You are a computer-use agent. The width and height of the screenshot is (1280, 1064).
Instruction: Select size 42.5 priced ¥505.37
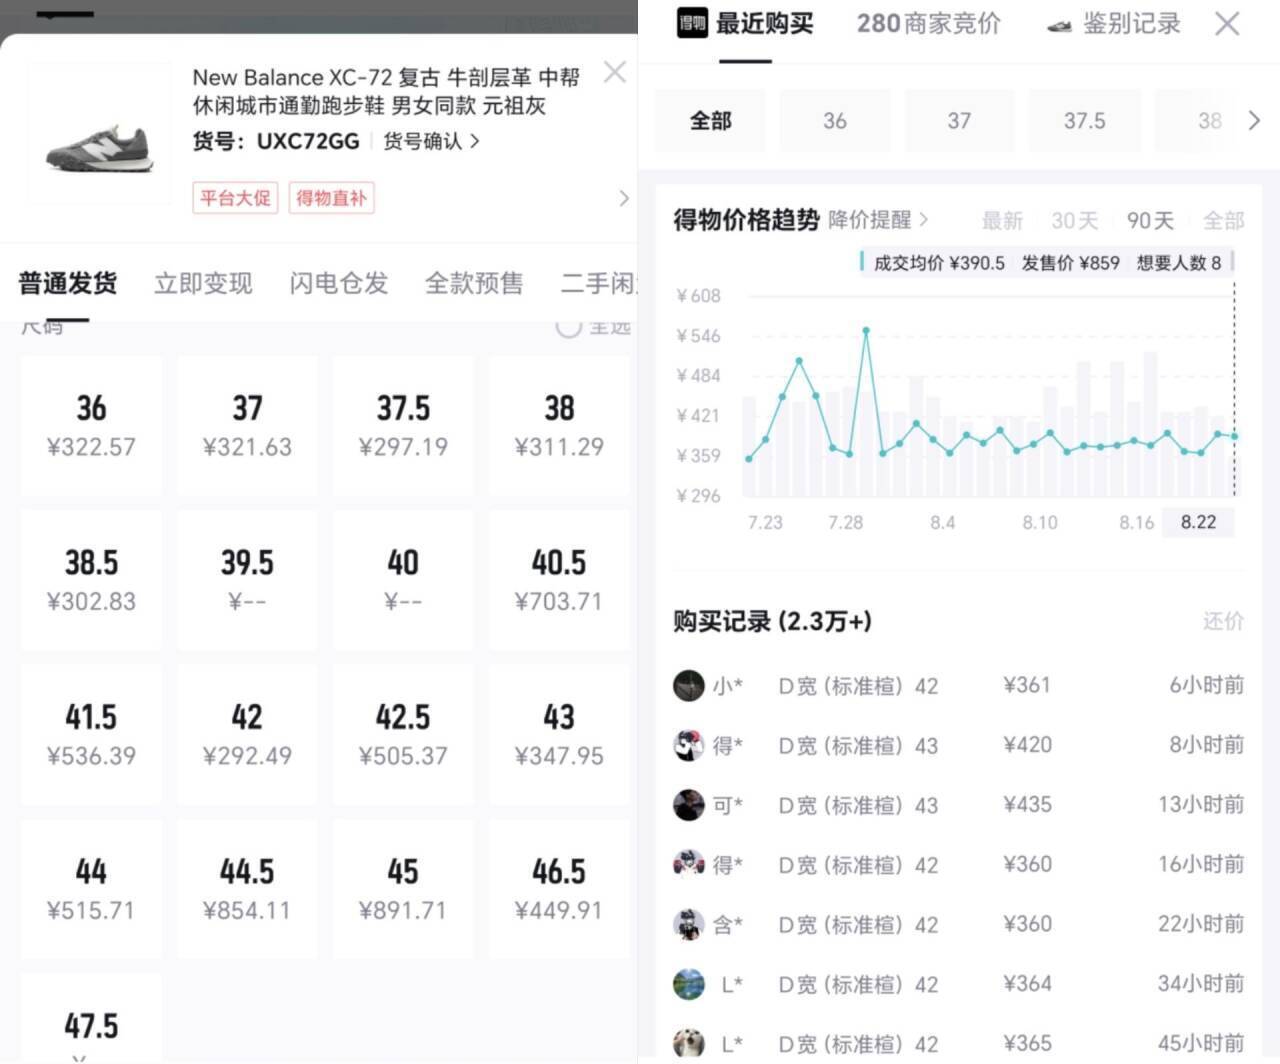click(x=403, y=734)
